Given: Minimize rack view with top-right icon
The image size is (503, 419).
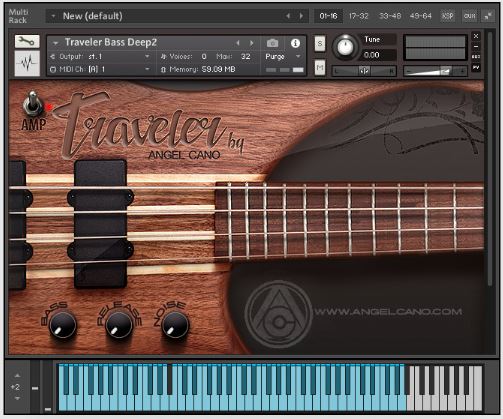Looking at the screenshot, I should tap(488, 16).
